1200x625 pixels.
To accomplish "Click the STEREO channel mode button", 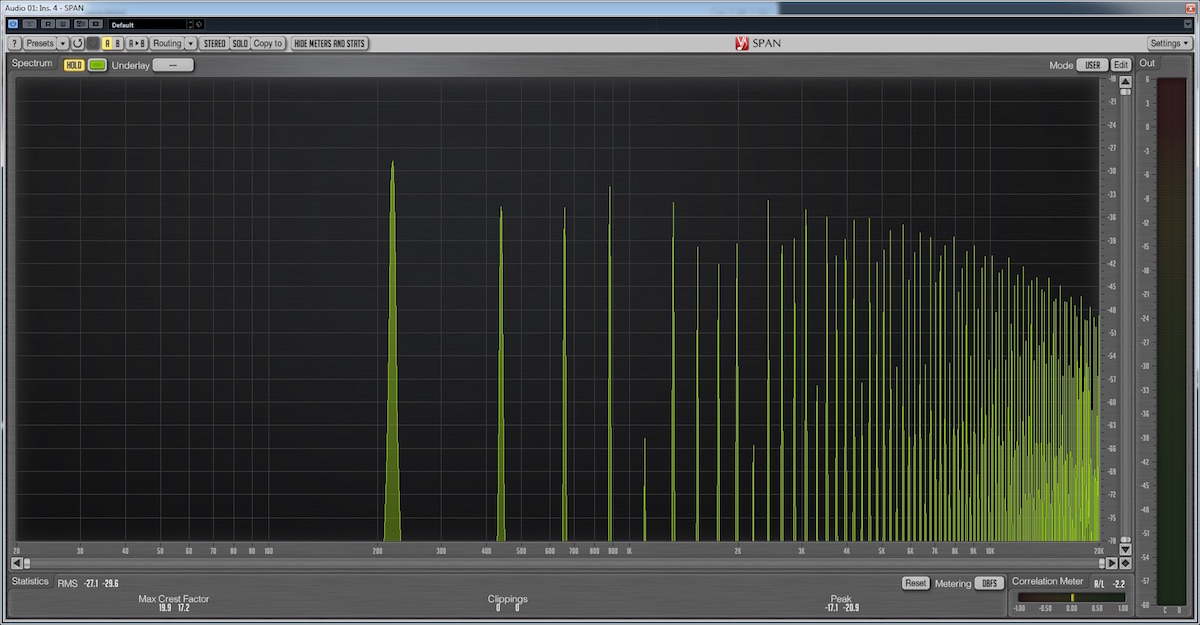I will point(214,43).
